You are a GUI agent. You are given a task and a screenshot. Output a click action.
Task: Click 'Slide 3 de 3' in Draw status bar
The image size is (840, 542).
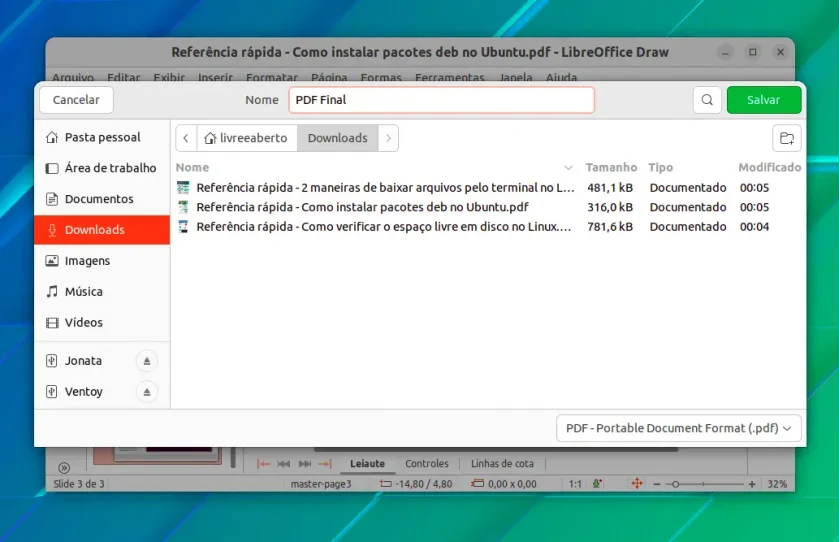coord(79,484)
